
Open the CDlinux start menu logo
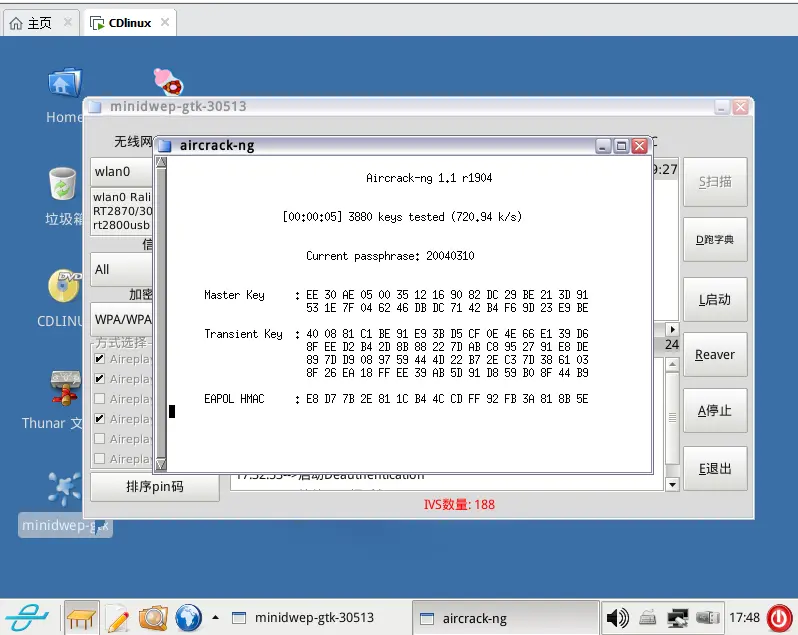(x=27, y=617)
